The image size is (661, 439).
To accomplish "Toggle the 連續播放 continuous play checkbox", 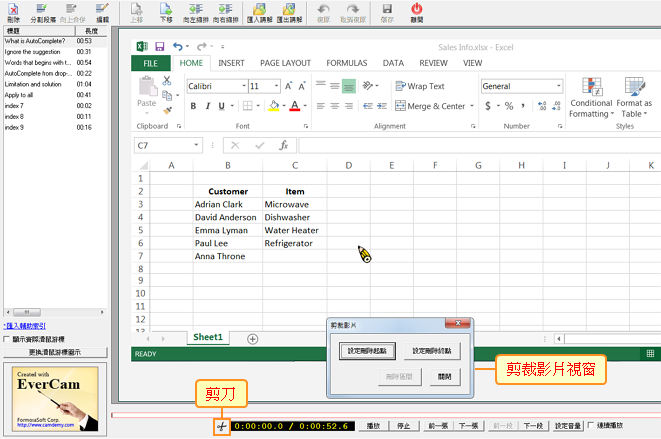I will (x=592, y=425).
